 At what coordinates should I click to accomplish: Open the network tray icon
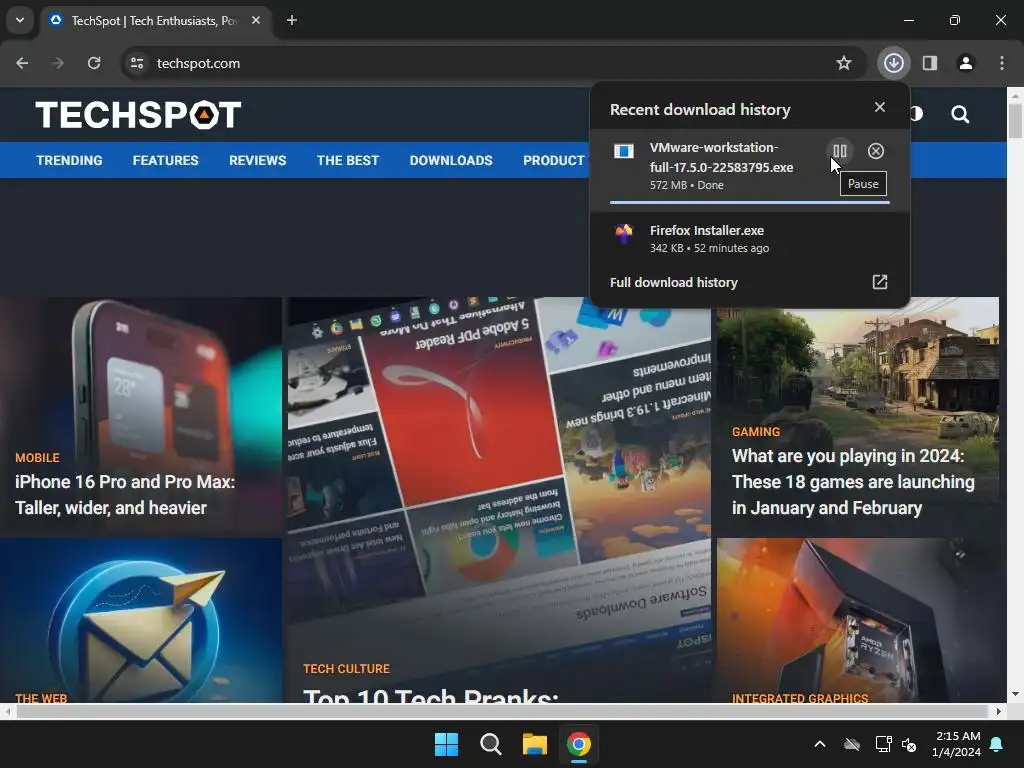tap(883, 744)
